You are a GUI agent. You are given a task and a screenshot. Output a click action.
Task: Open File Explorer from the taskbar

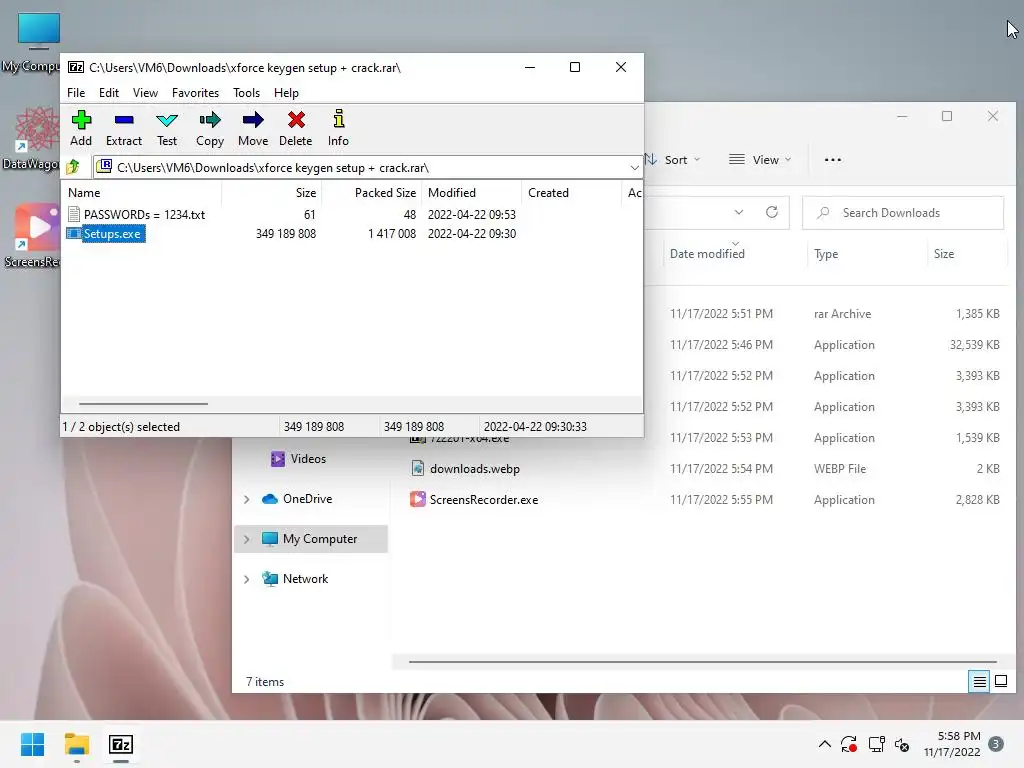point(76,744)
